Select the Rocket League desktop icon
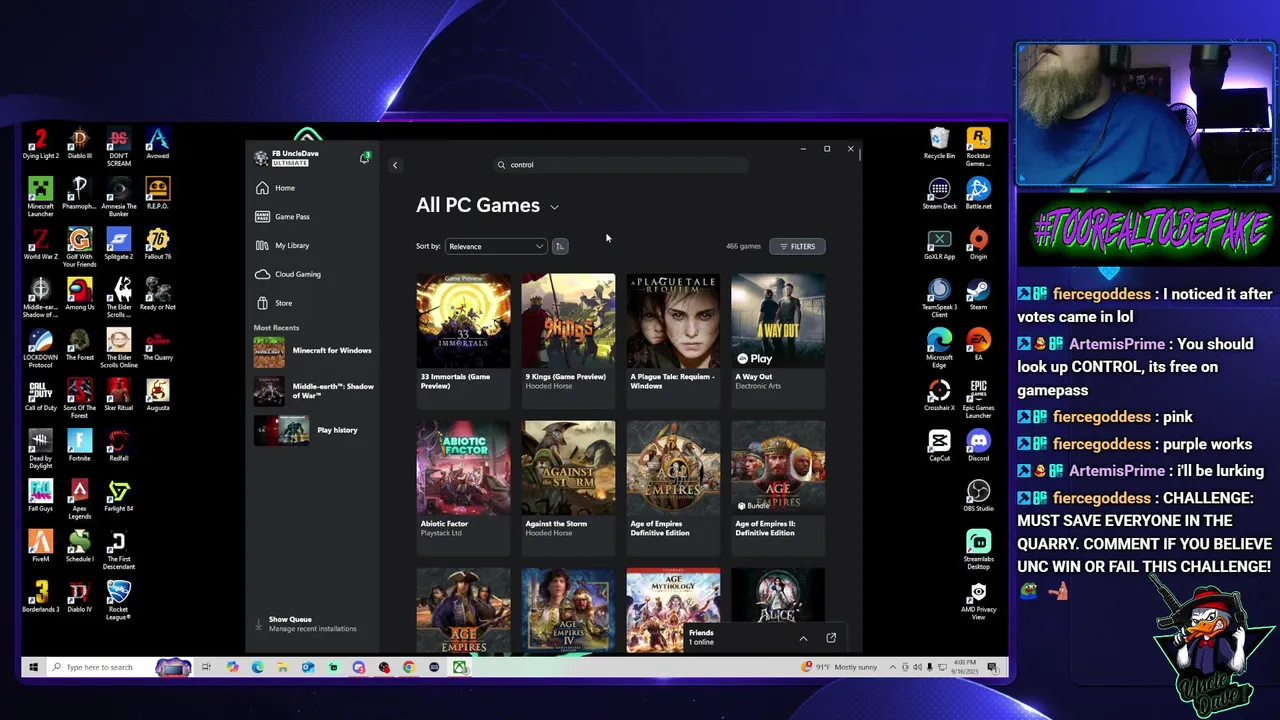This screenshot has width=1280, height=720. [x=118, y=601]
